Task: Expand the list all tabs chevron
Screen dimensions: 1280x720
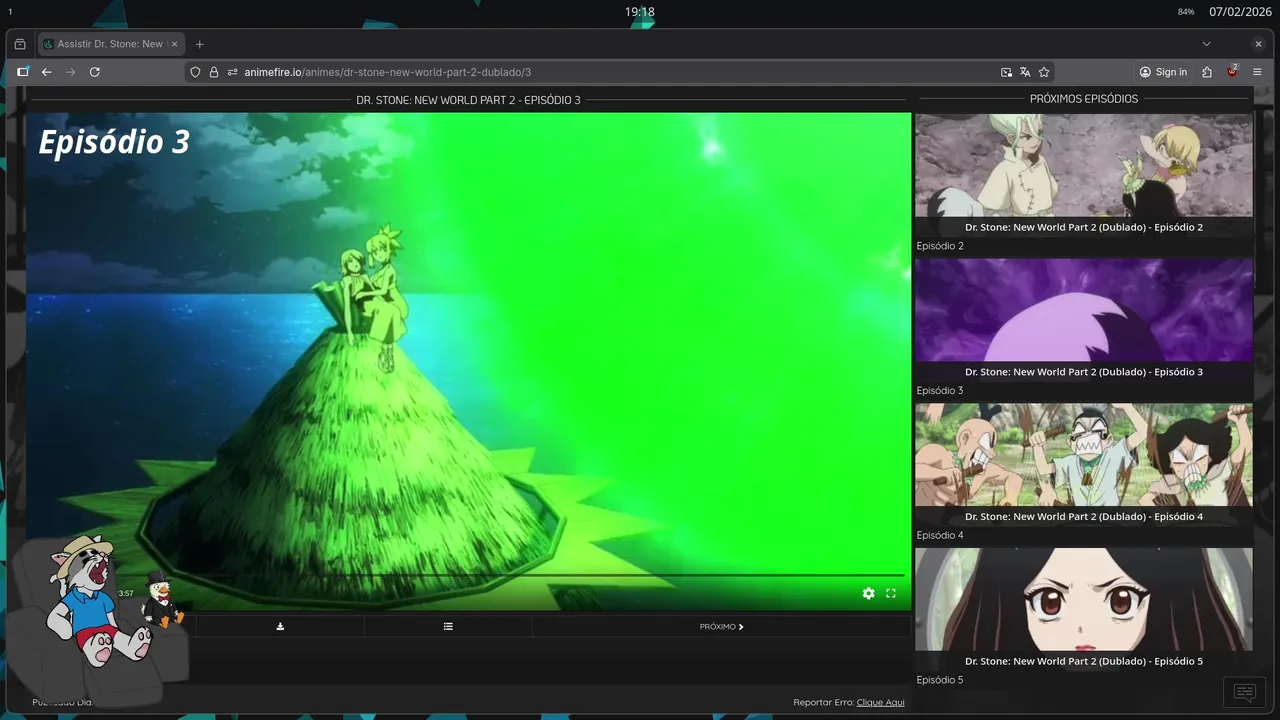Action: pyautogui.click(x=1206, y=44)
